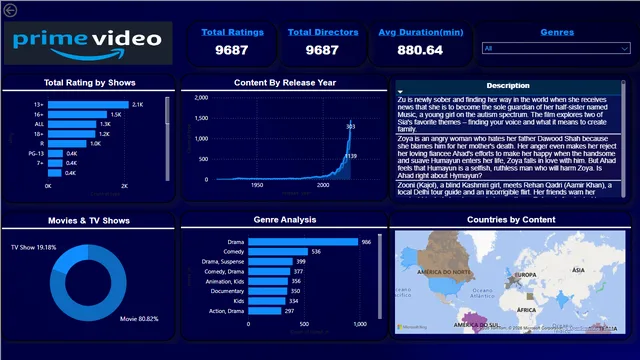Click the ÁSIA map label
Screen dimensions: 640x360
tap(578, 270)
